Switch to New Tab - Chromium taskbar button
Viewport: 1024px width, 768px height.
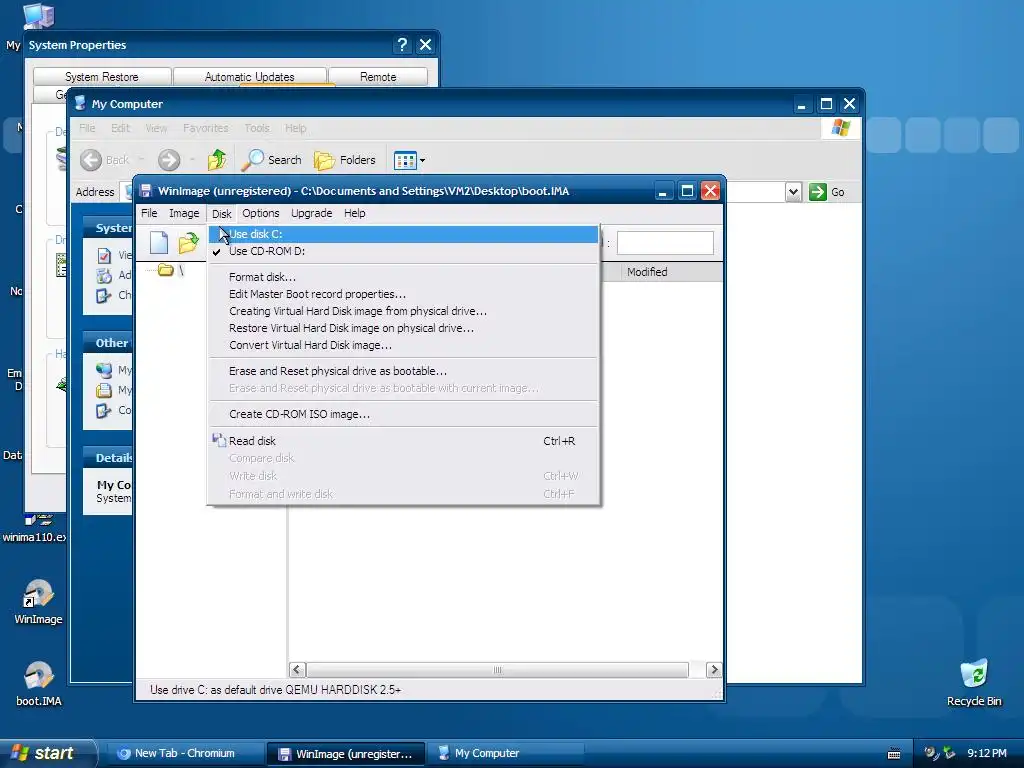(184, 753)
